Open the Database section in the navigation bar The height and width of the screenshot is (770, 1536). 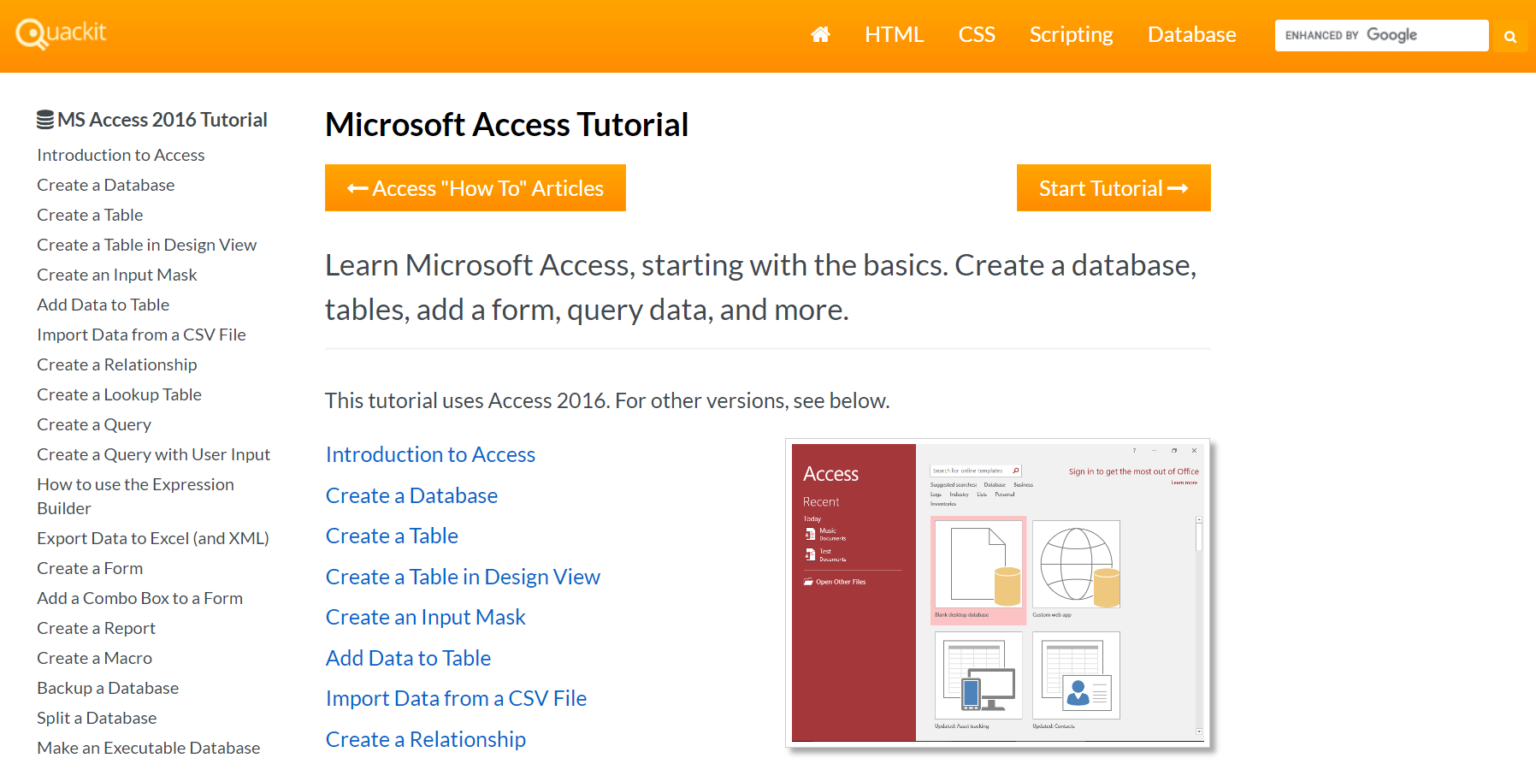click(1191, 34)
